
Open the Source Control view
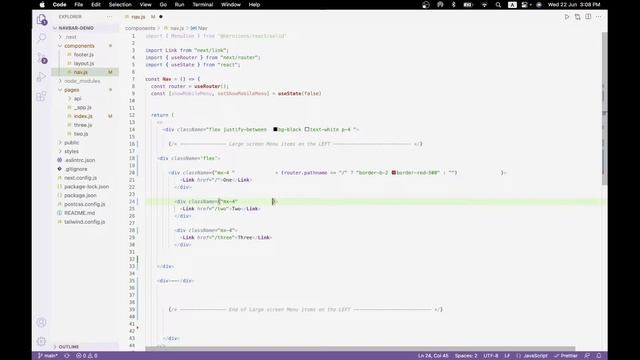pyautogui.click(x=42, y=58)
